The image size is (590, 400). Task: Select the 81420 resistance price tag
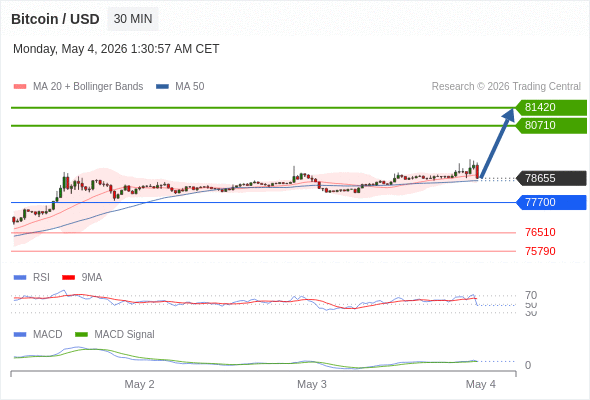click(x=551, y=108)
